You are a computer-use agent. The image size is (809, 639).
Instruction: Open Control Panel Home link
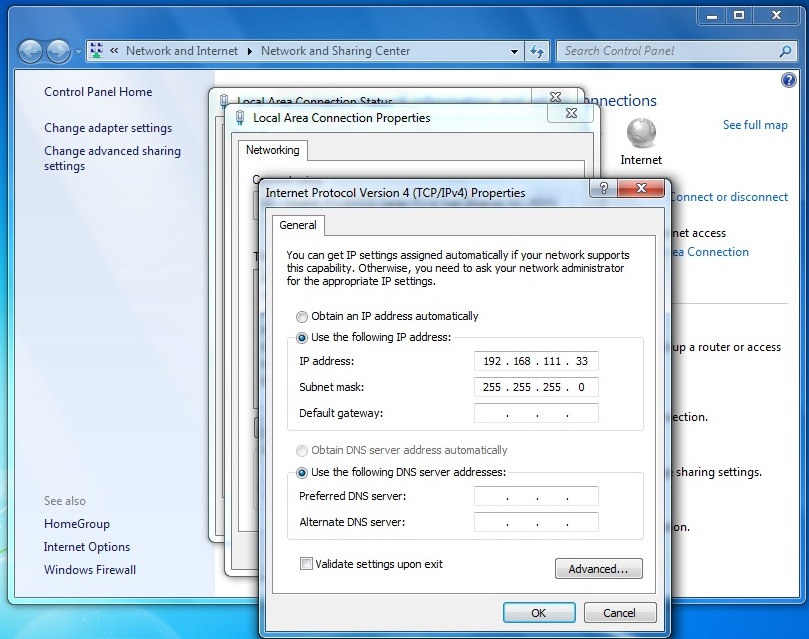click(x=98, y=92)
